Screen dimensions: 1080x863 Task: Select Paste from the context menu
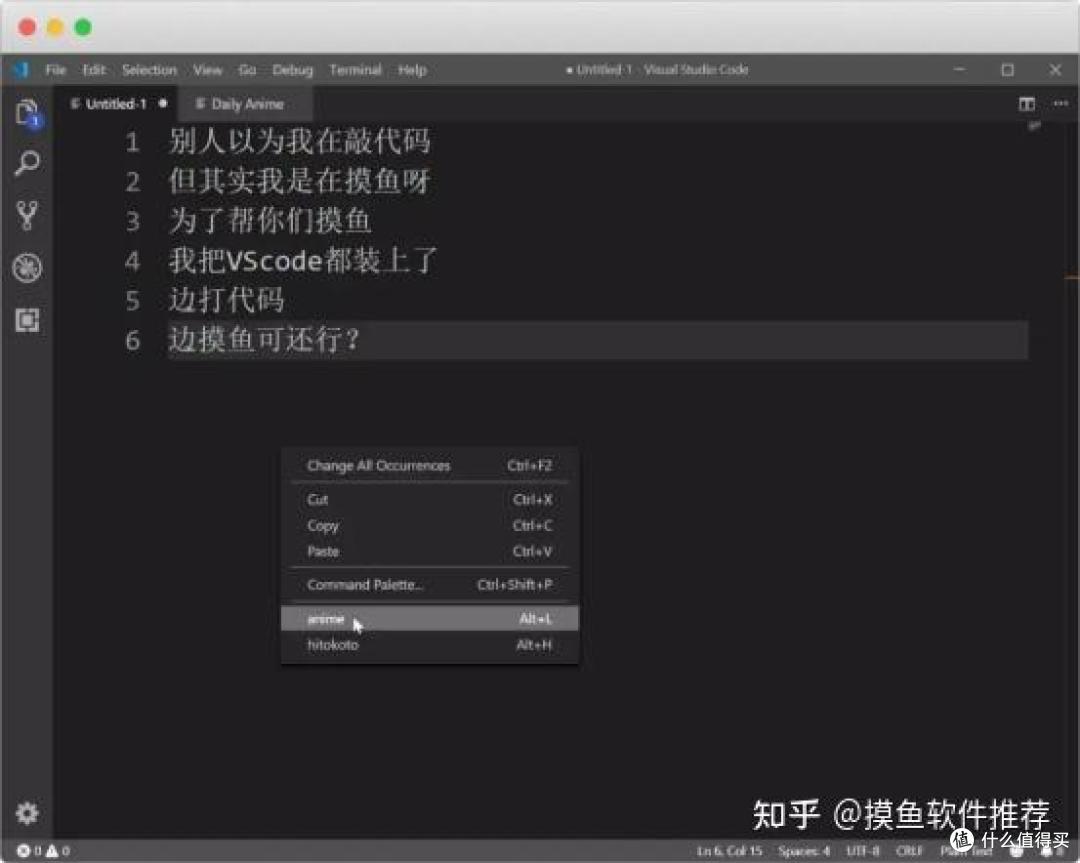coord(430,551)
